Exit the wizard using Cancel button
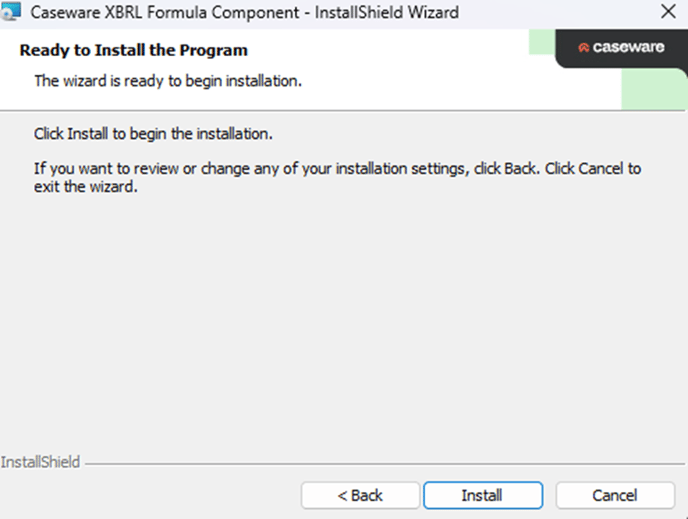 pyautogui.click(x=615, y=495)
